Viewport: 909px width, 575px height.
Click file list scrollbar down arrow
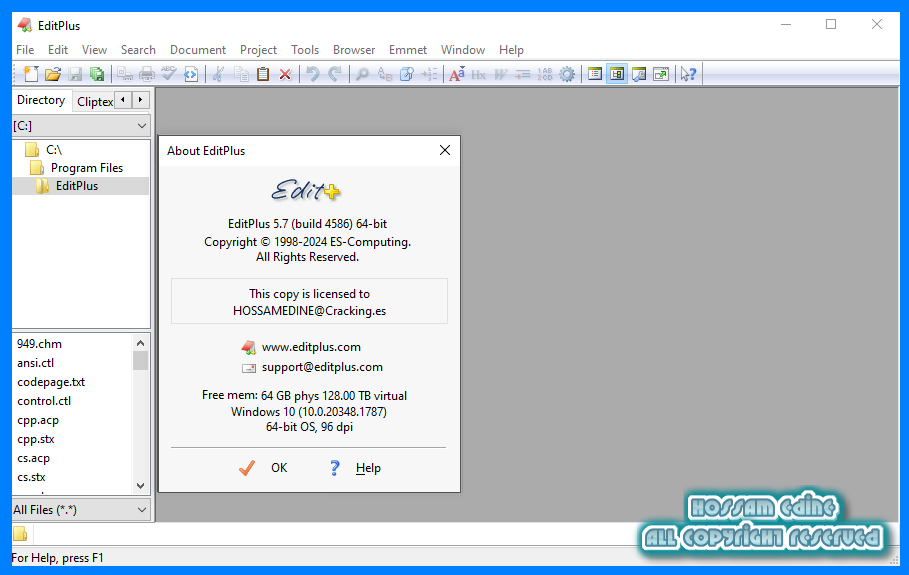point(140,486)
